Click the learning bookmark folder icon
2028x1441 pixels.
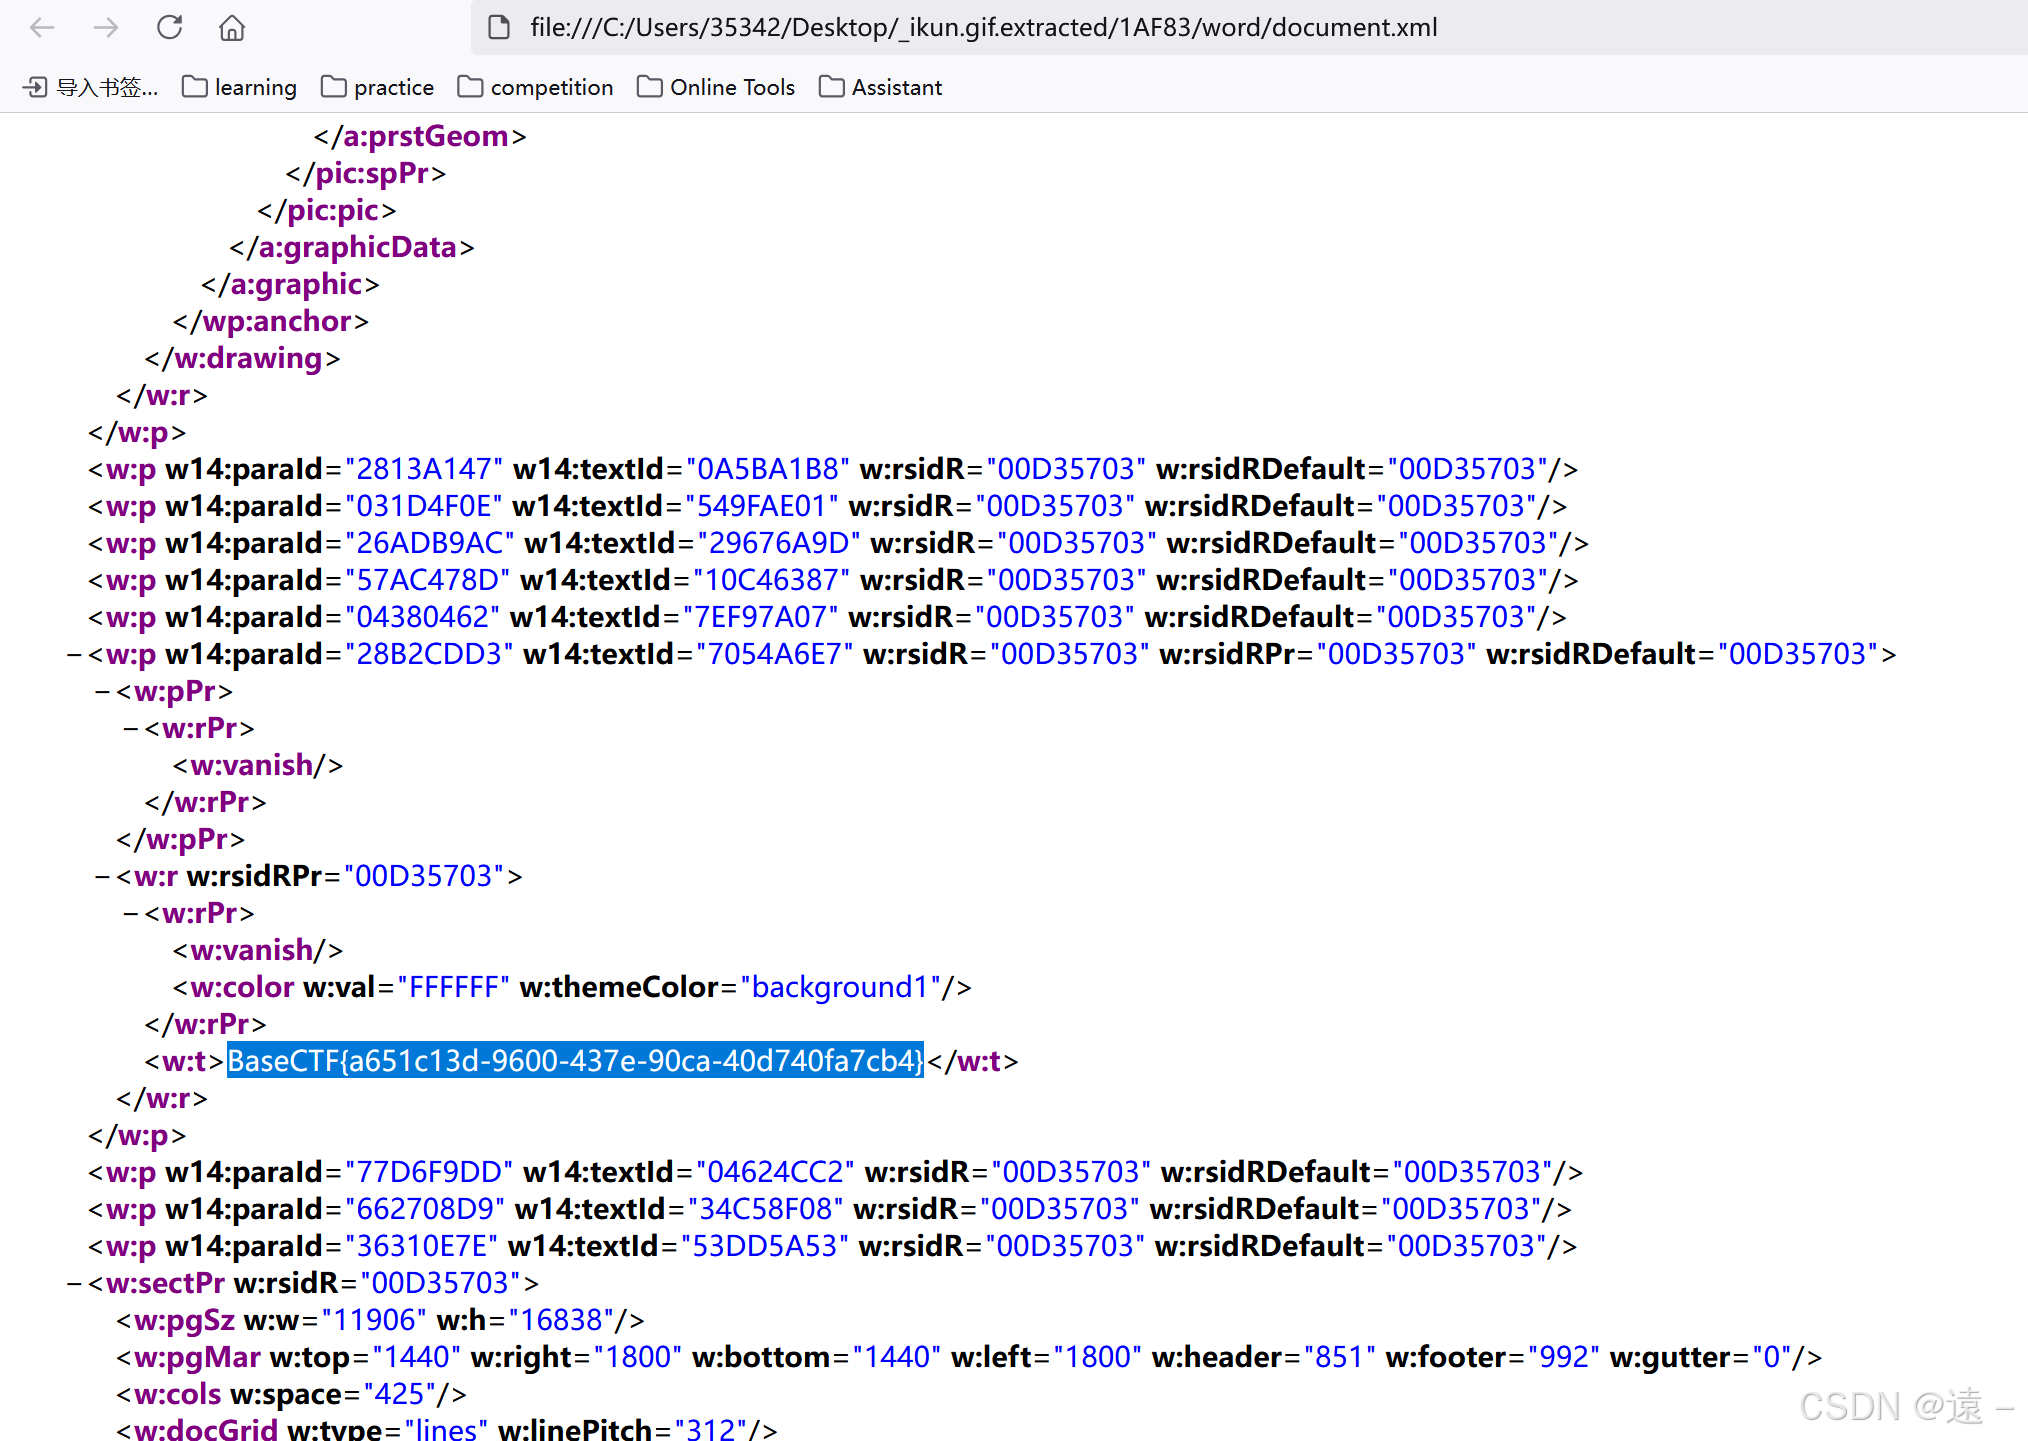click(x=194, y=87)
